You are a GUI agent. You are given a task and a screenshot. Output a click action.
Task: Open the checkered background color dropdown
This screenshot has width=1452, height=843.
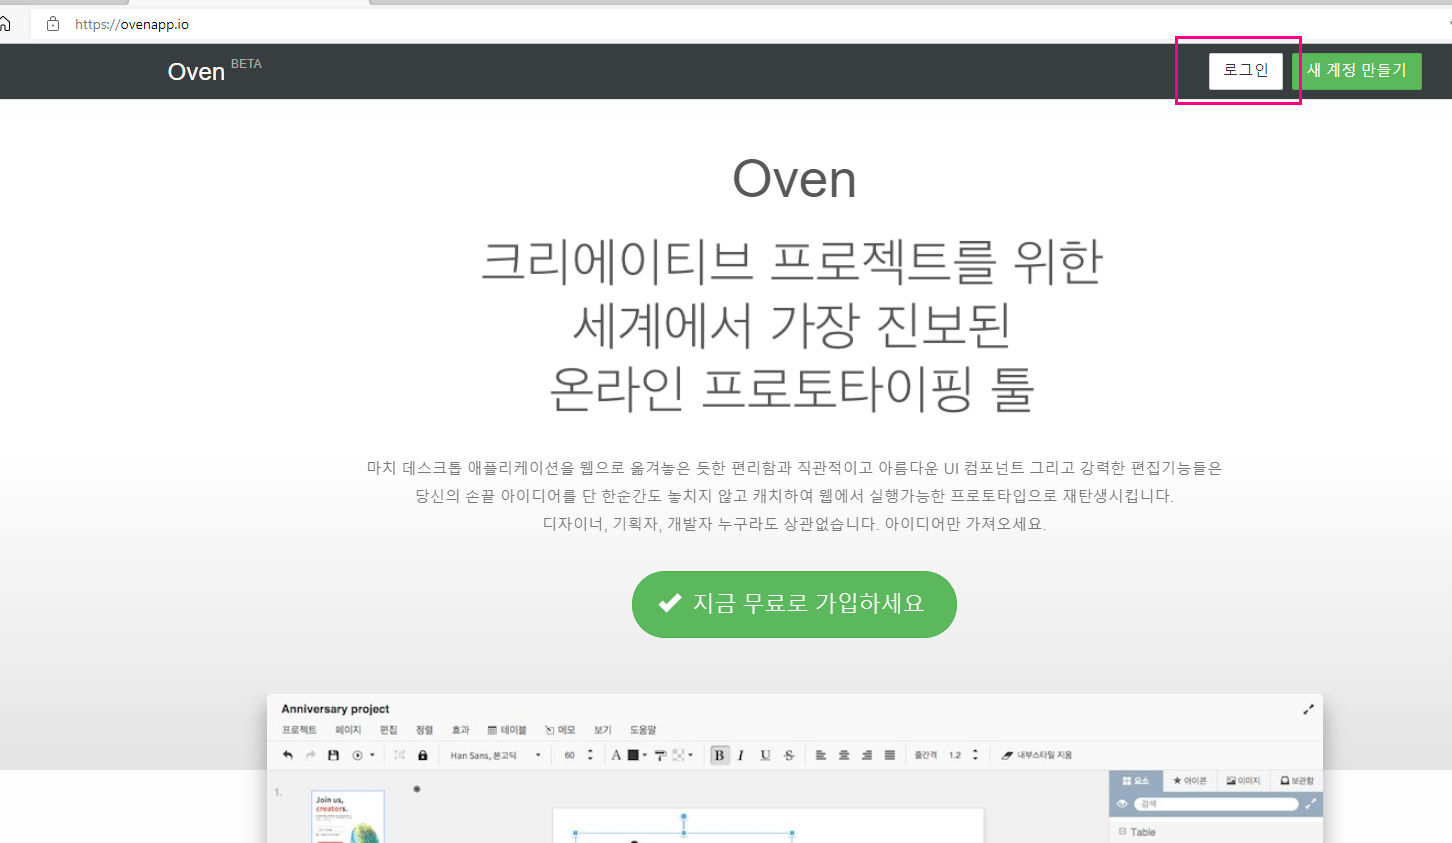click(683, 755)
